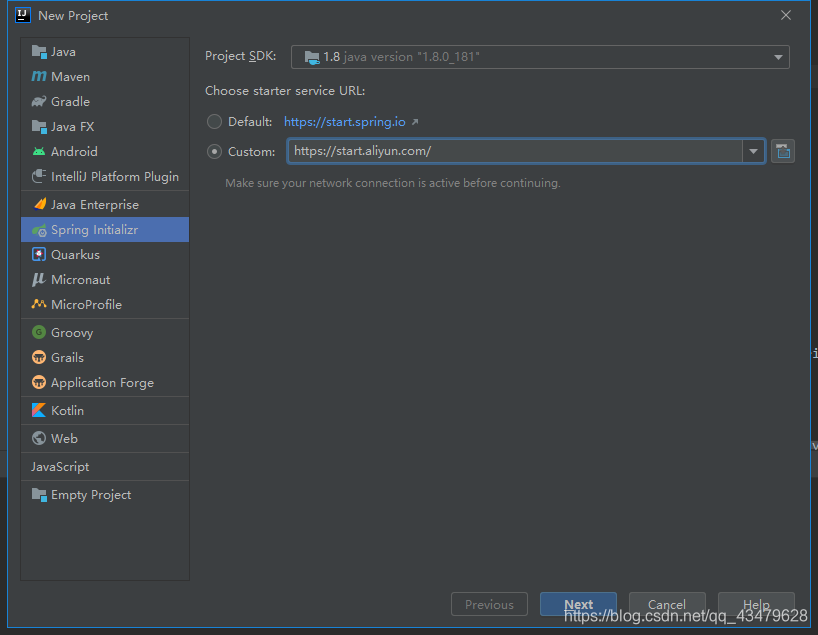Close the New Project dialog

pyautogui.click(x=786, y=16)
